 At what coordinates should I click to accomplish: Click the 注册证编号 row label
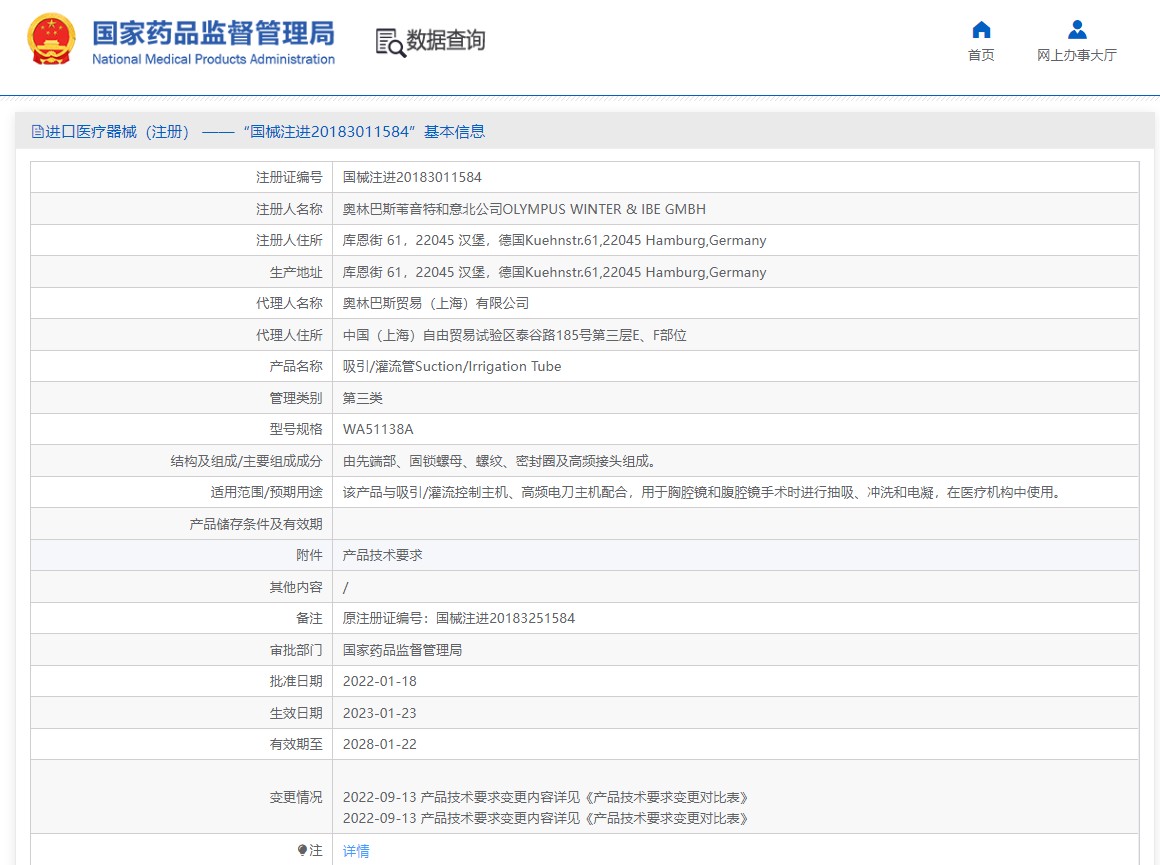coord(289,178)
